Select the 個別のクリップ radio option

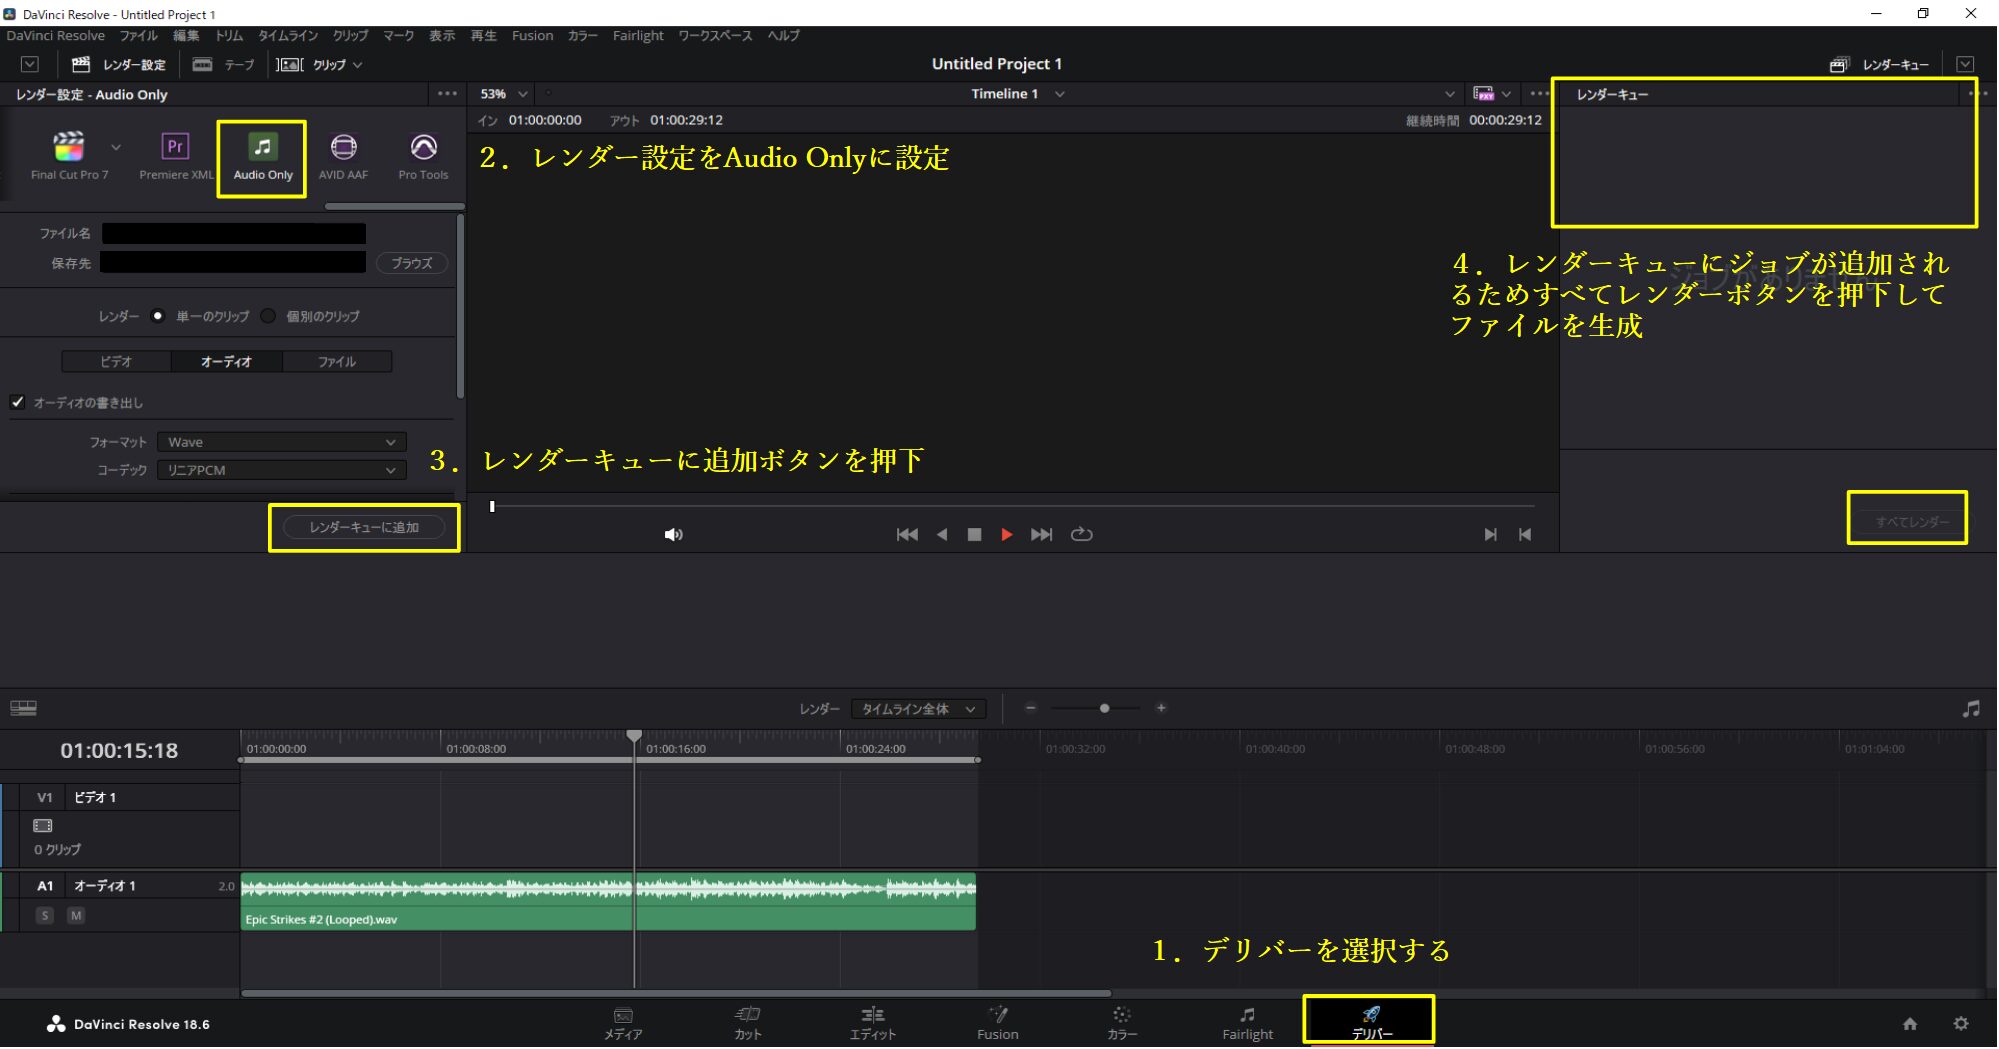click(267, 316)
